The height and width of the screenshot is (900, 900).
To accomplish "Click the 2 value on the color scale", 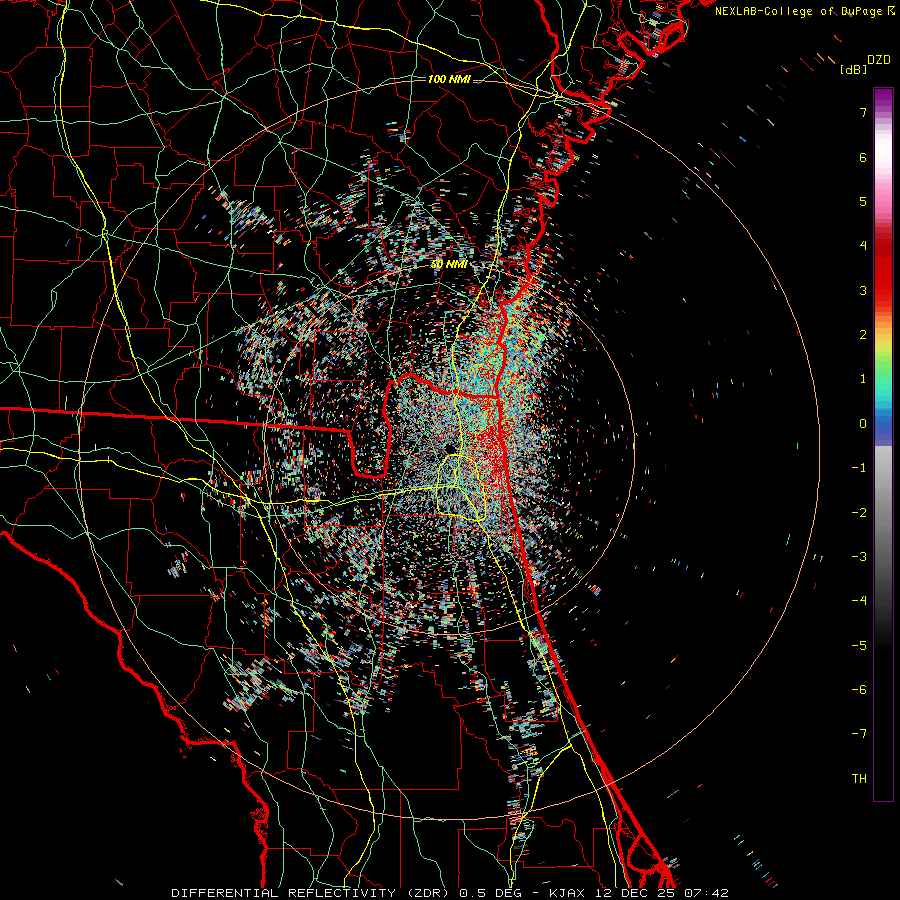I will point(863,335).
